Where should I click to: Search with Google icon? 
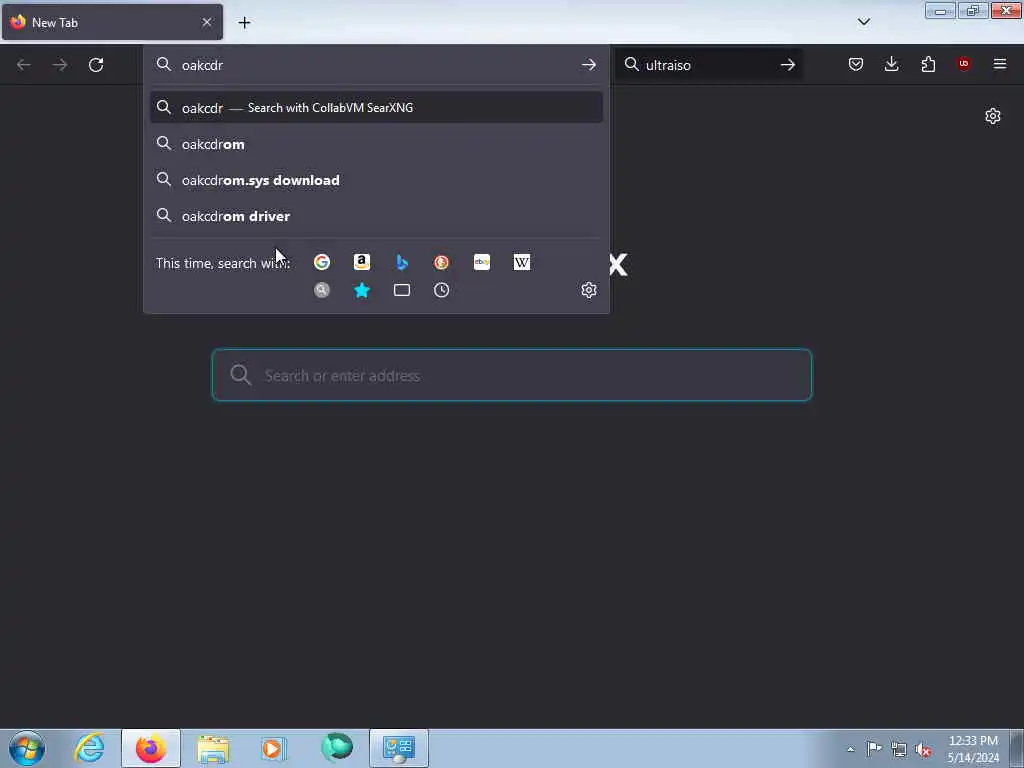[x=322, y=262]
